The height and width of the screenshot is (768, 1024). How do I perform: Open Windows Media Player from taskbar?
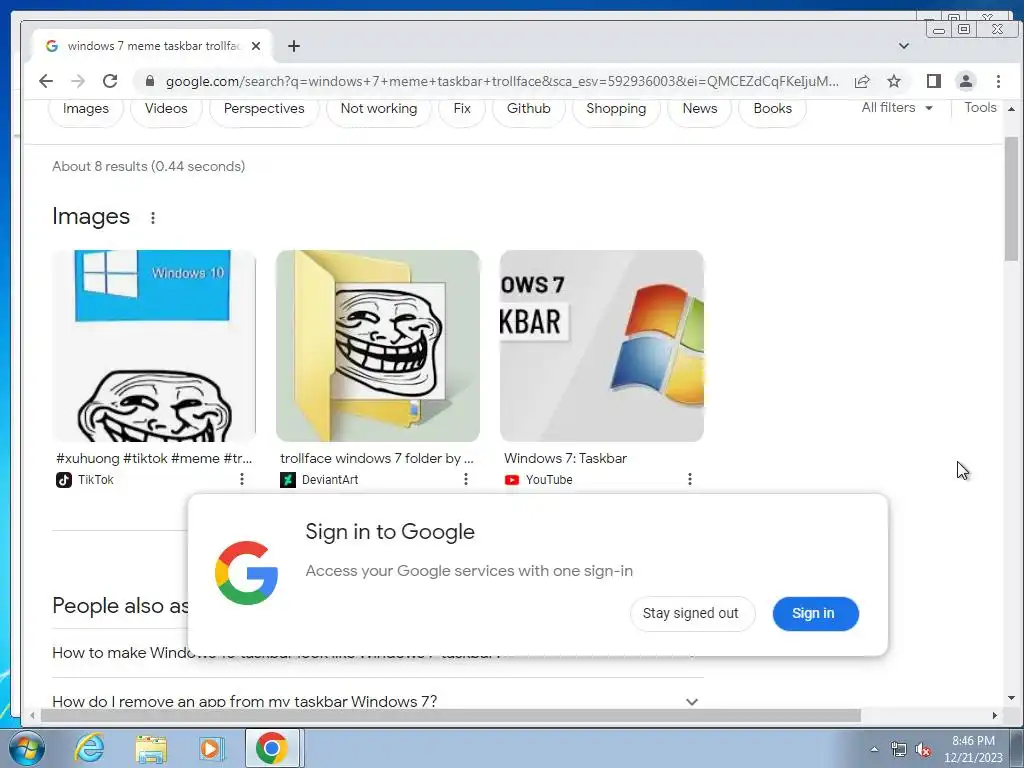click(211, 748)
